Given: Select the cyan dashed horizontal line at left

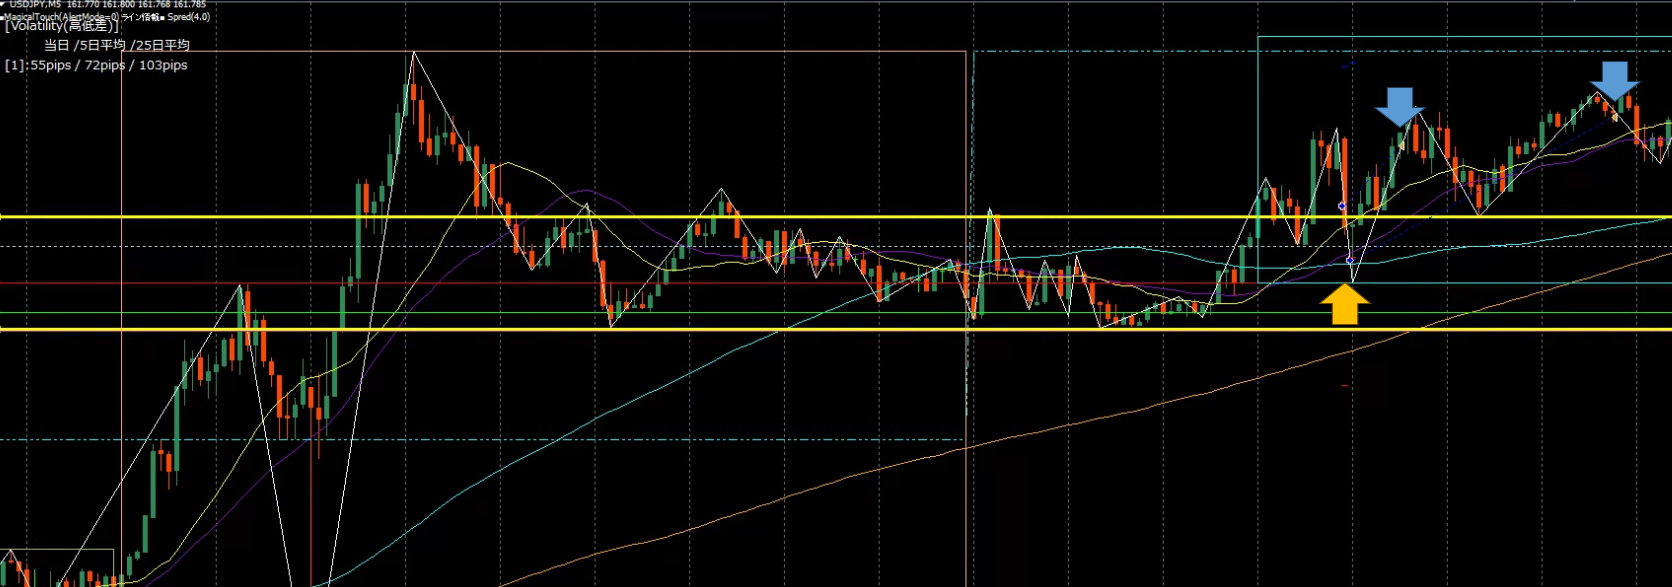Looking at the screenshot, I should point(100,439).
